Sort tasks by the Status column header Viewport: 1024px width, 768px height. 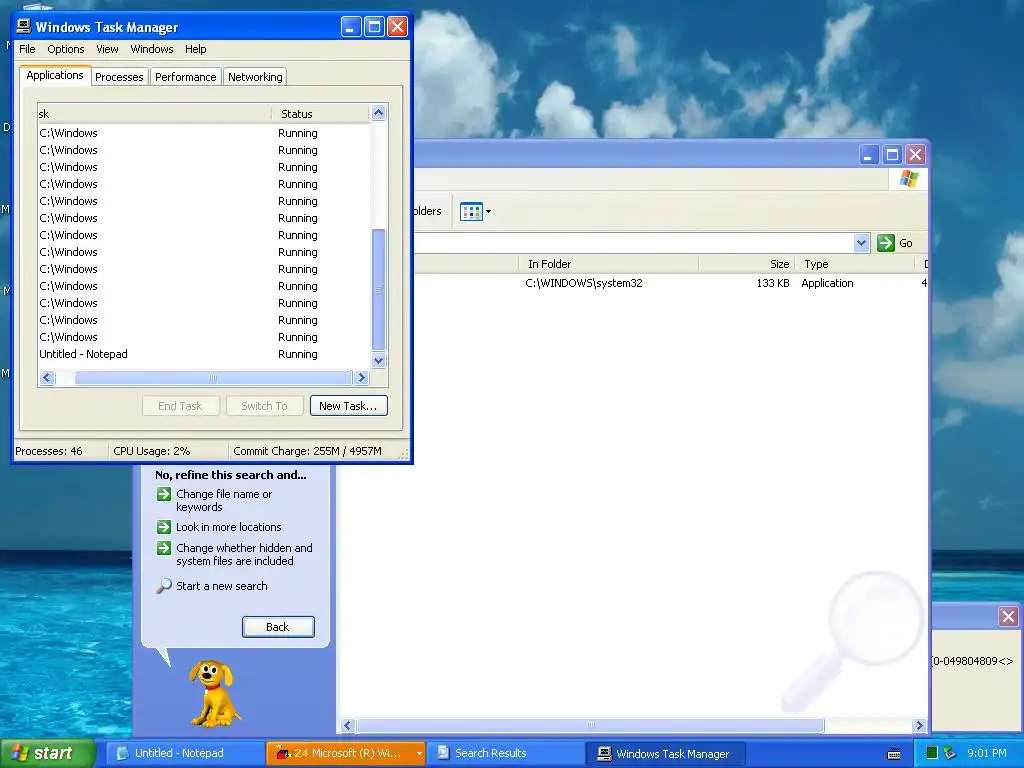pyautogui.click(x=320, y=114)
